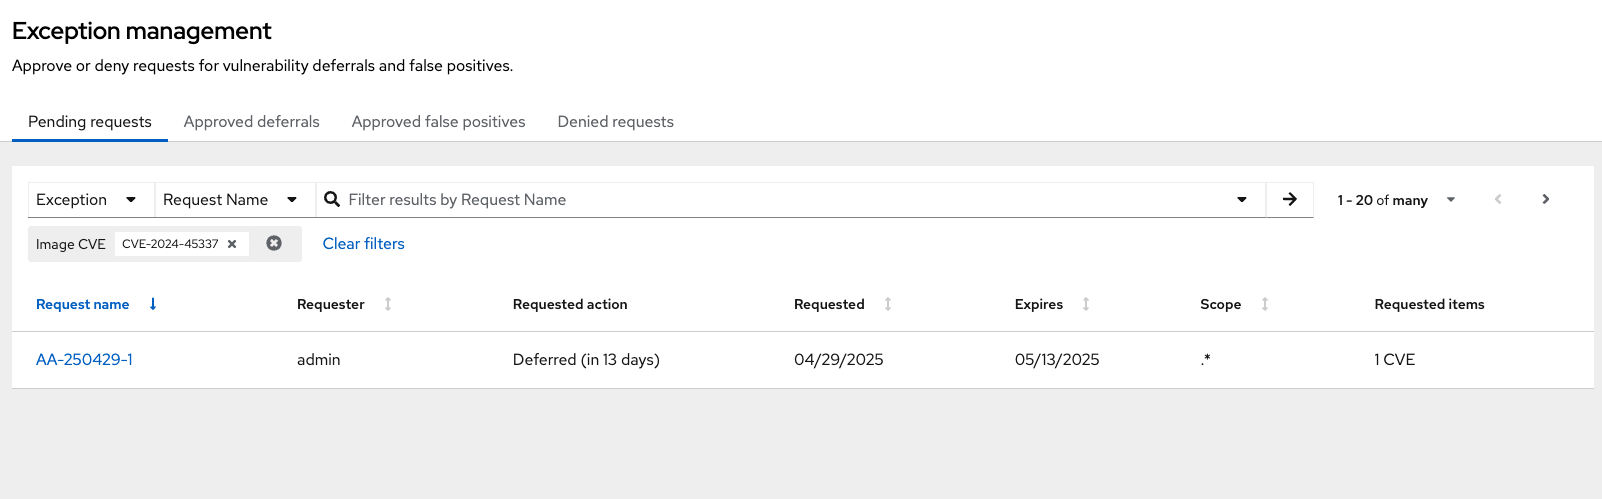Click the search magnifier icon

[332, 199]
